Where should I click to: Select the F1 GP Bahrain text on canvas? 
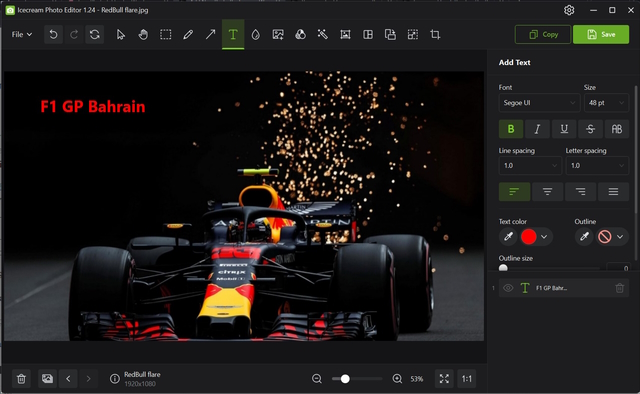[93, 107]
